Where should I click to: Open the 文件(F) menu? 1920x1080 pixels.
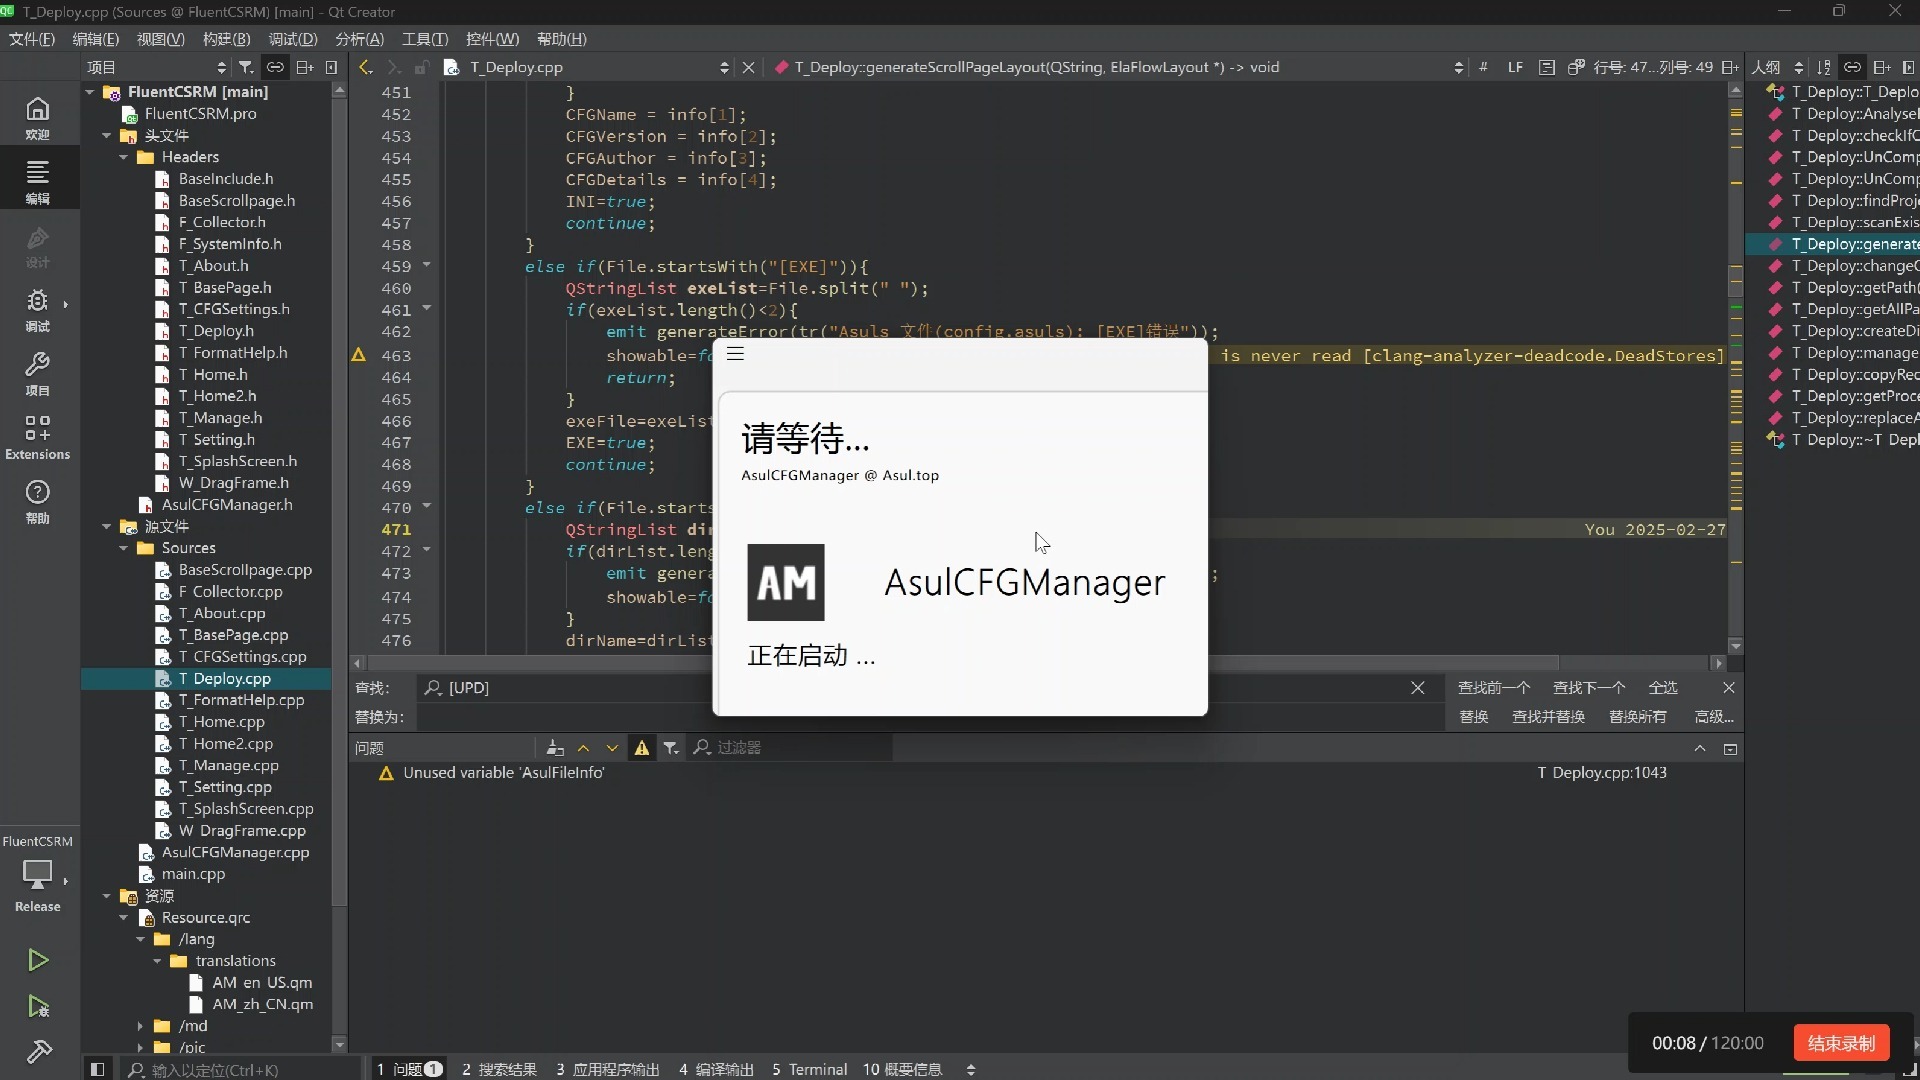point(32,39)
